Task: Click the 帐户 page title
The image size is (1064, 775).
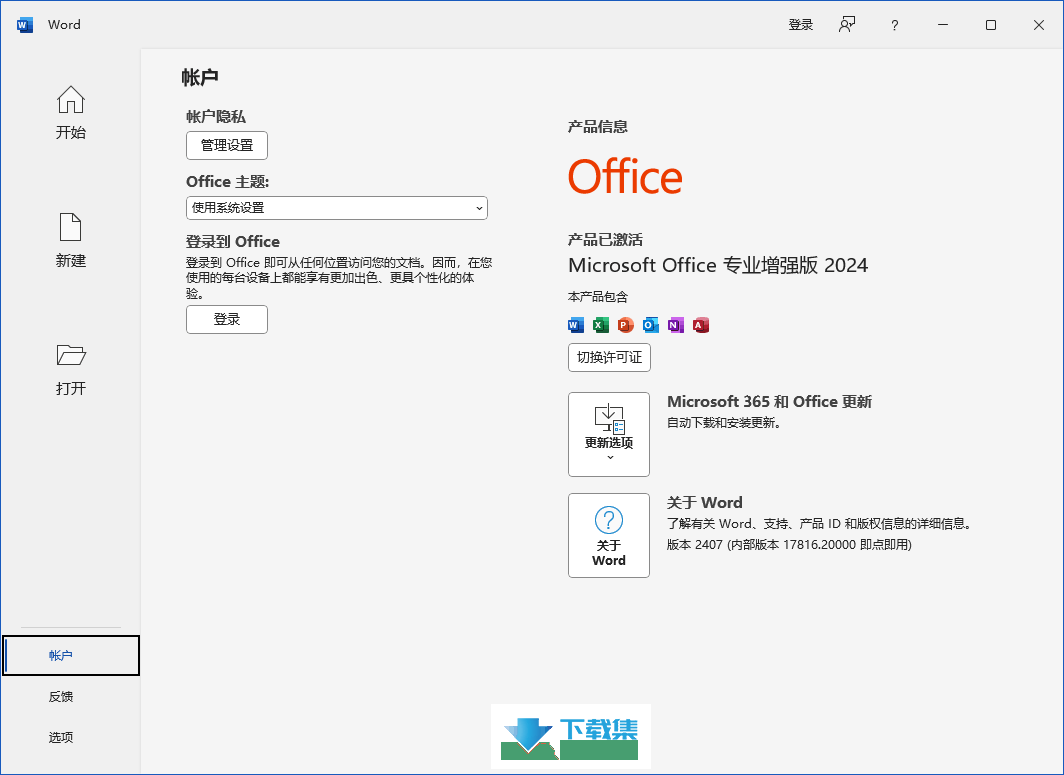Action: [200, 77]
